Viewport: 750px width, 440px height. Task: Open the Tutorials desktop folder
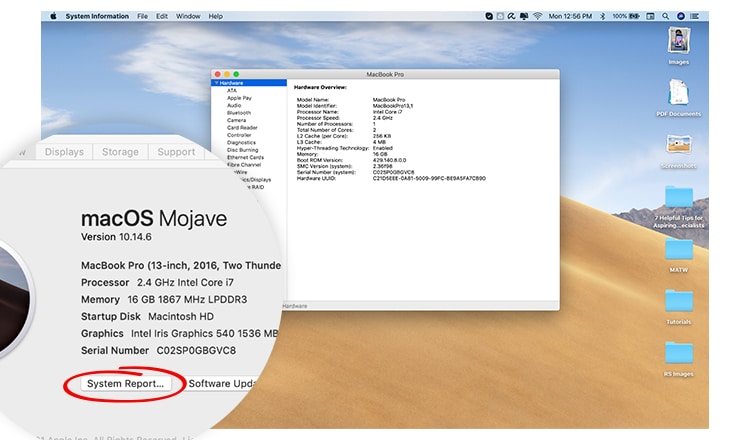(679, 302)
